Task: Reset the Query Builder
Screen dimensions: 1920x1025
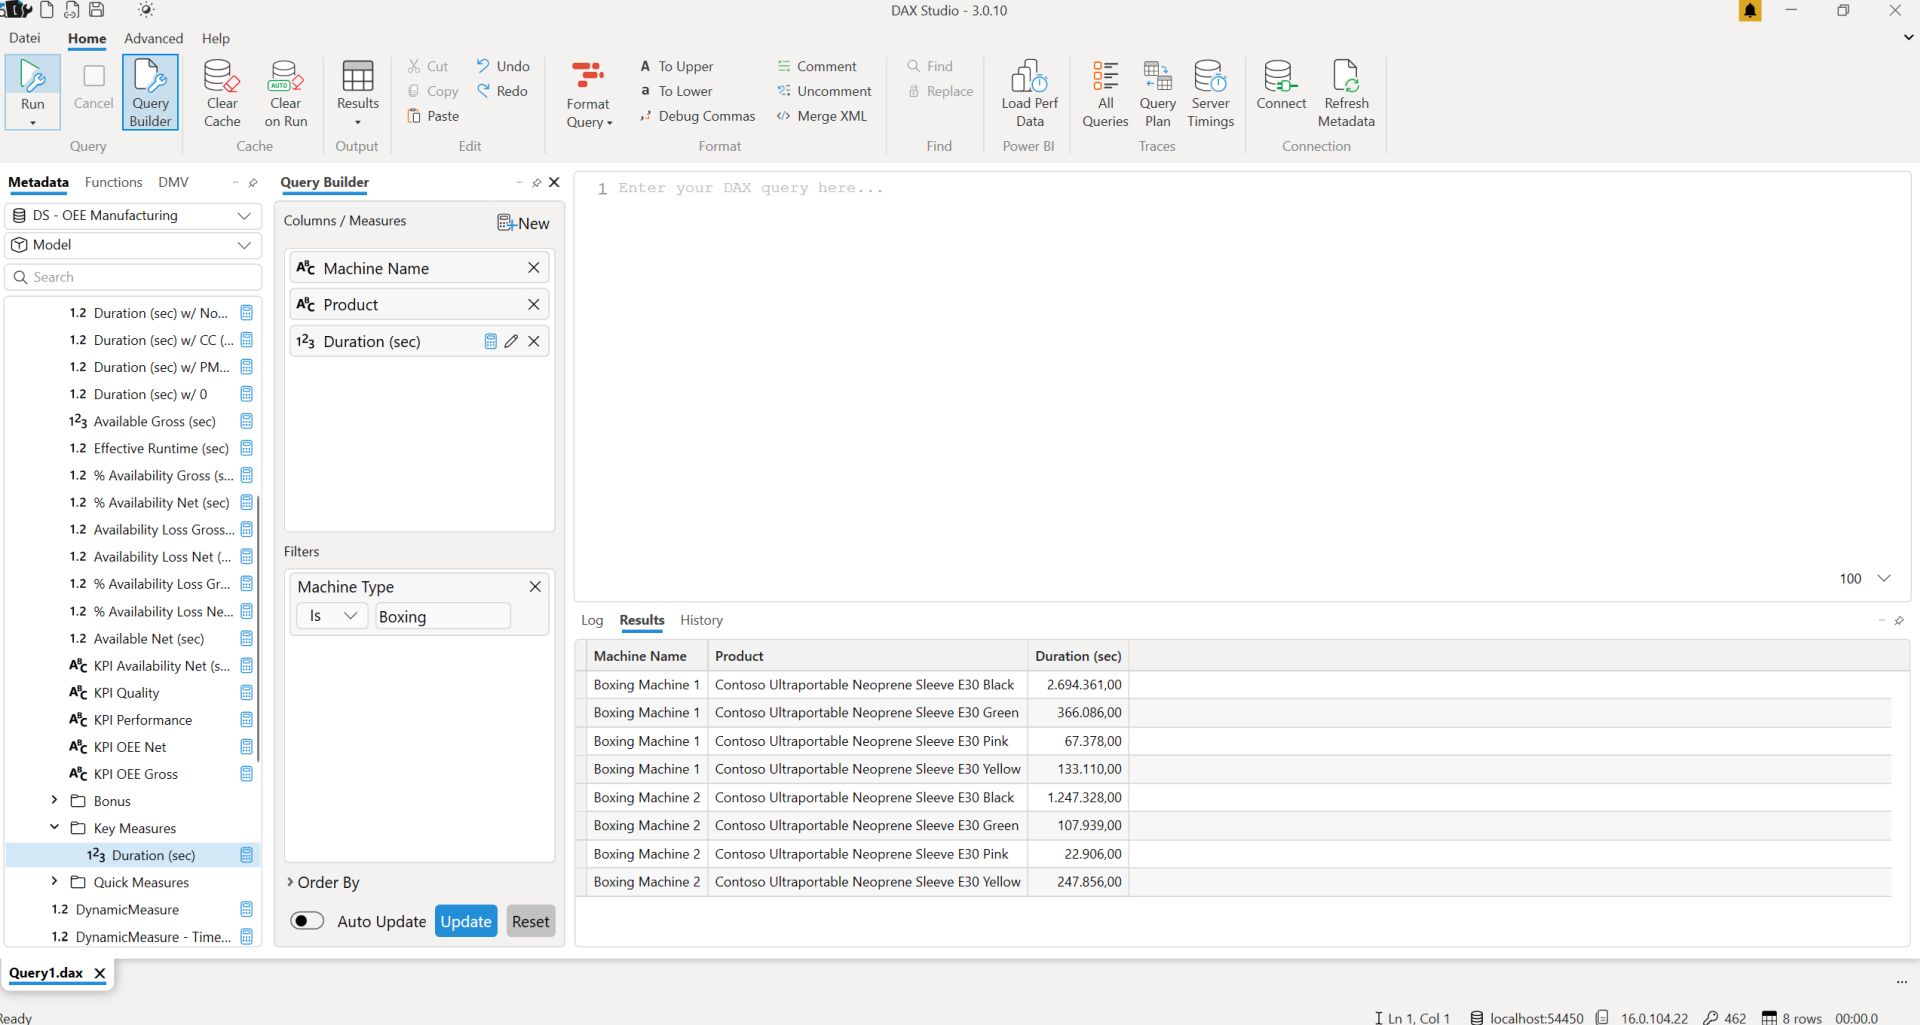Action: [x=530, y=921]
